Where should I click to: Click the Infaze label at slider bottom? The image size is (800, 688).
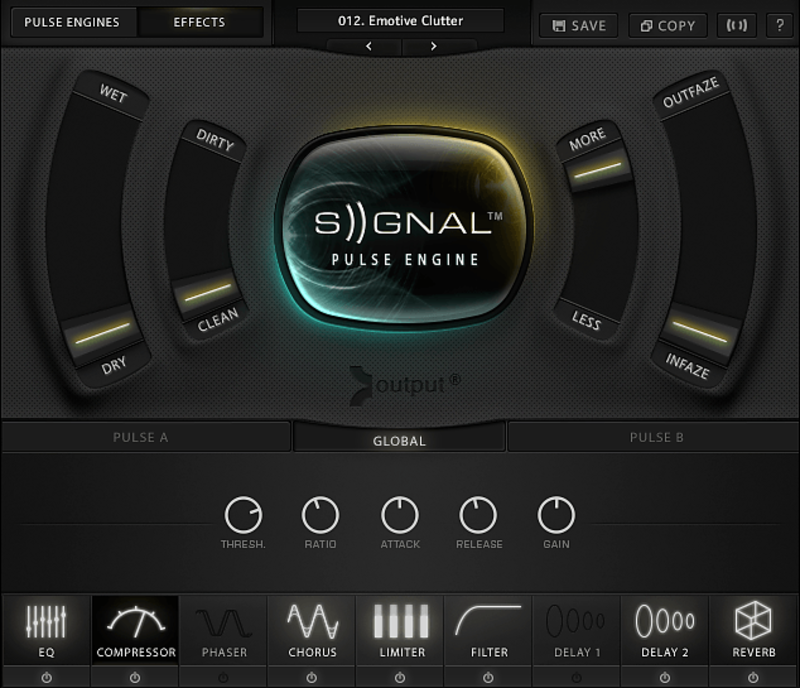coord(687,366)
